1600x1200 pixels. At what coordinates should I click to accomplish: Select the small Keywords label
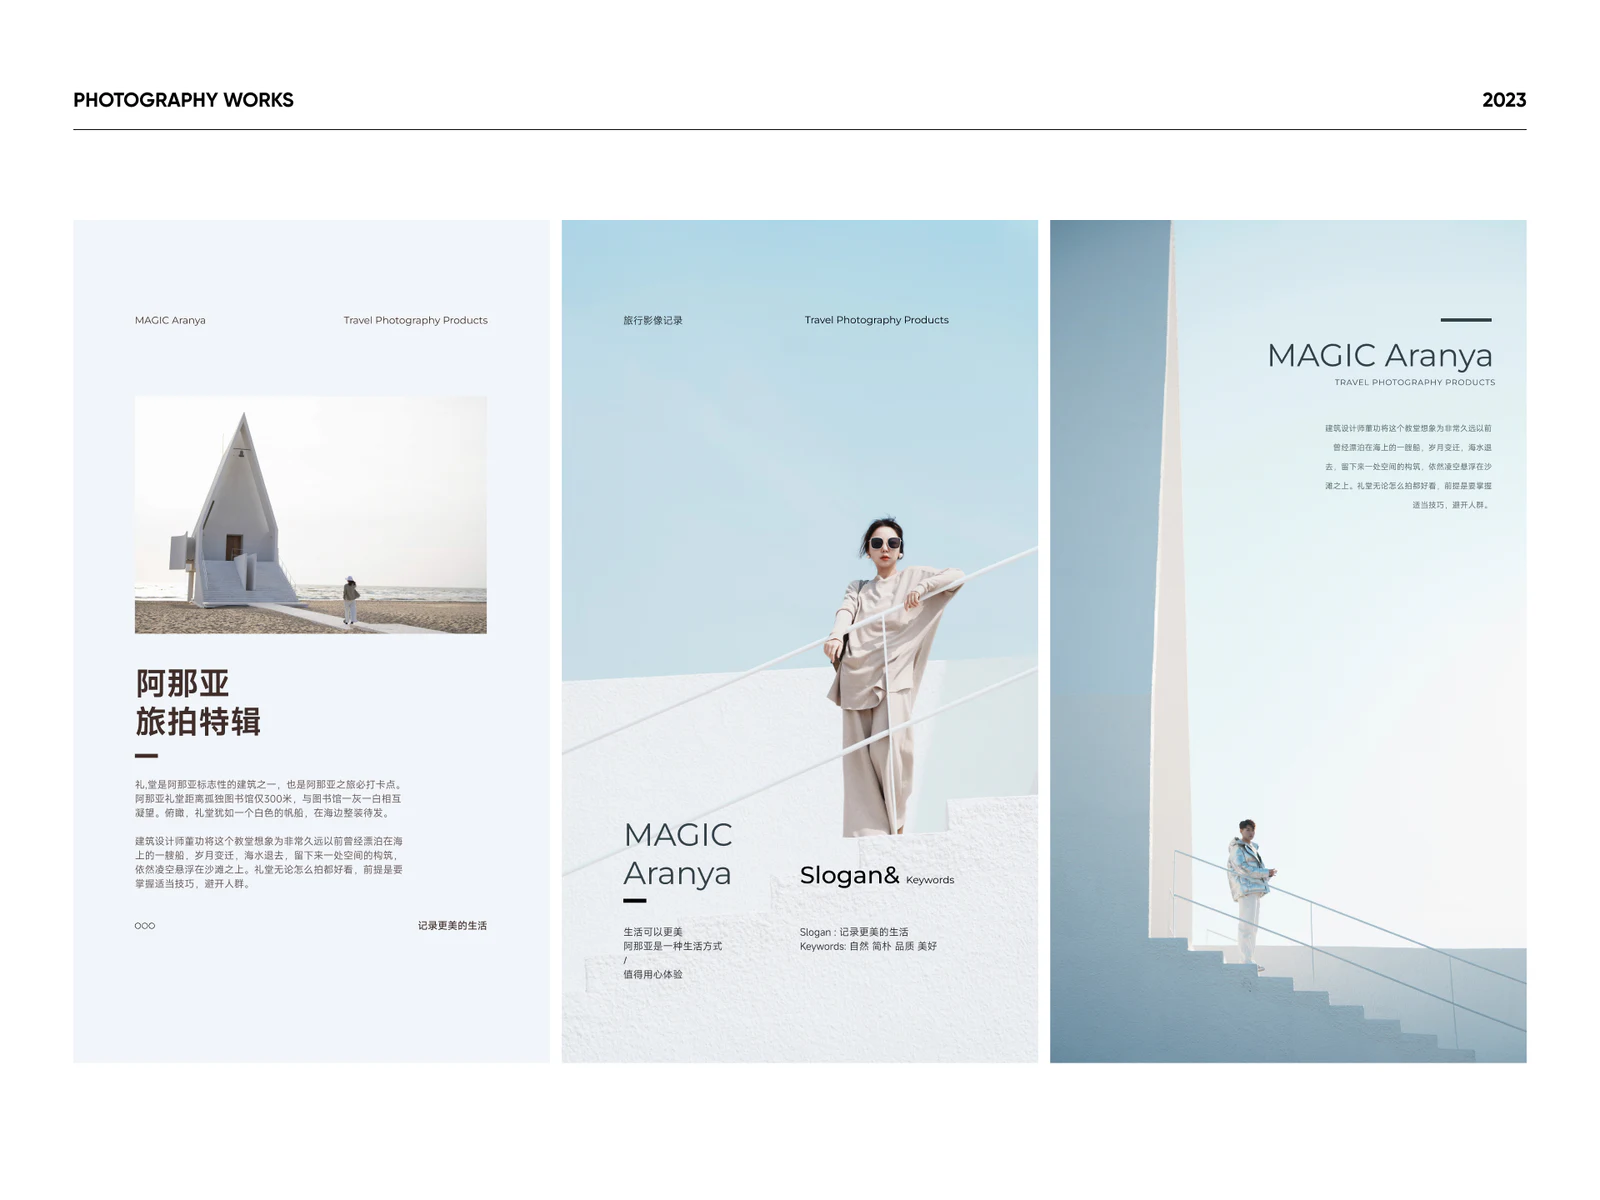point(930,880)
